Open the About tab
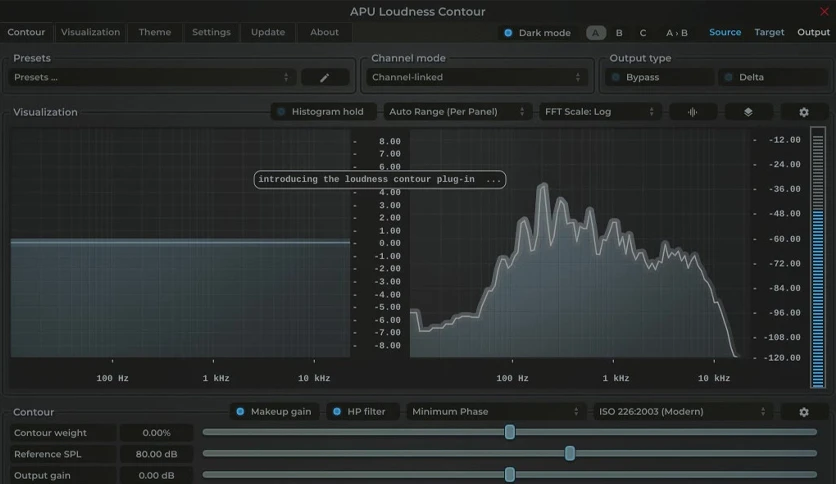The width and height of the screenshot is (836, 484). [324, 32]
